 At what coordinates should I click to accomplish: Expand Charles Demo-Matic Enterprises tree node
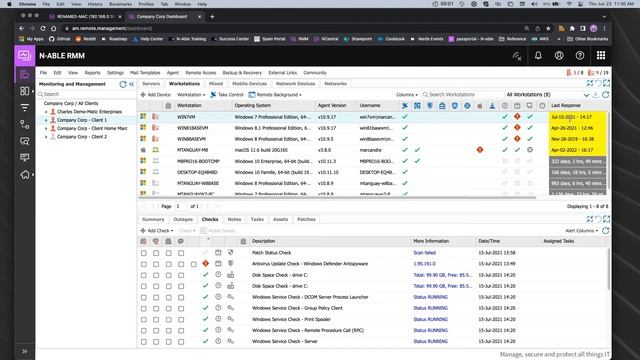(46, 112)
